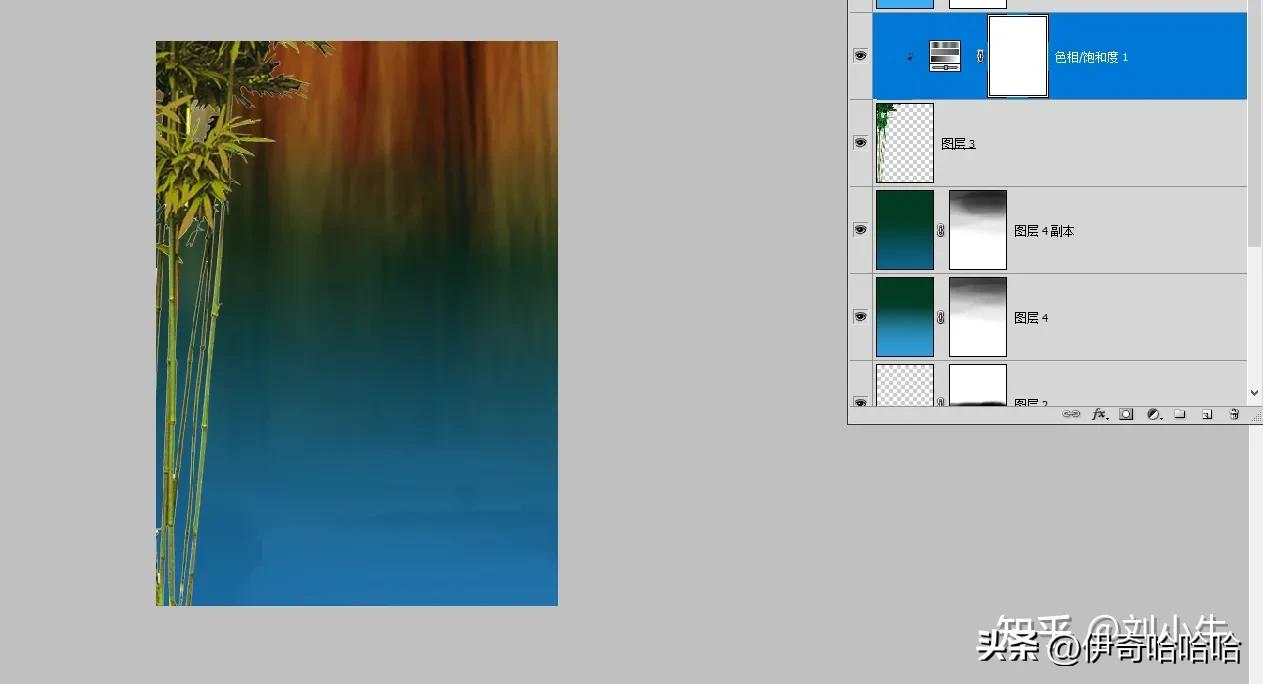
Task: Select the Link Layers chain icon
Action: pyautogui.click(x=1071, y=414)
